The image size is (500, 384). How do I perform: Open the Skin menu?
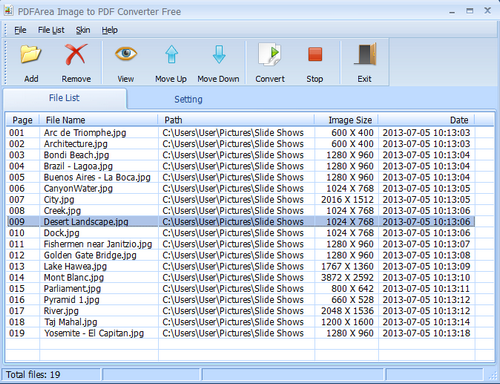coord(83,30)
